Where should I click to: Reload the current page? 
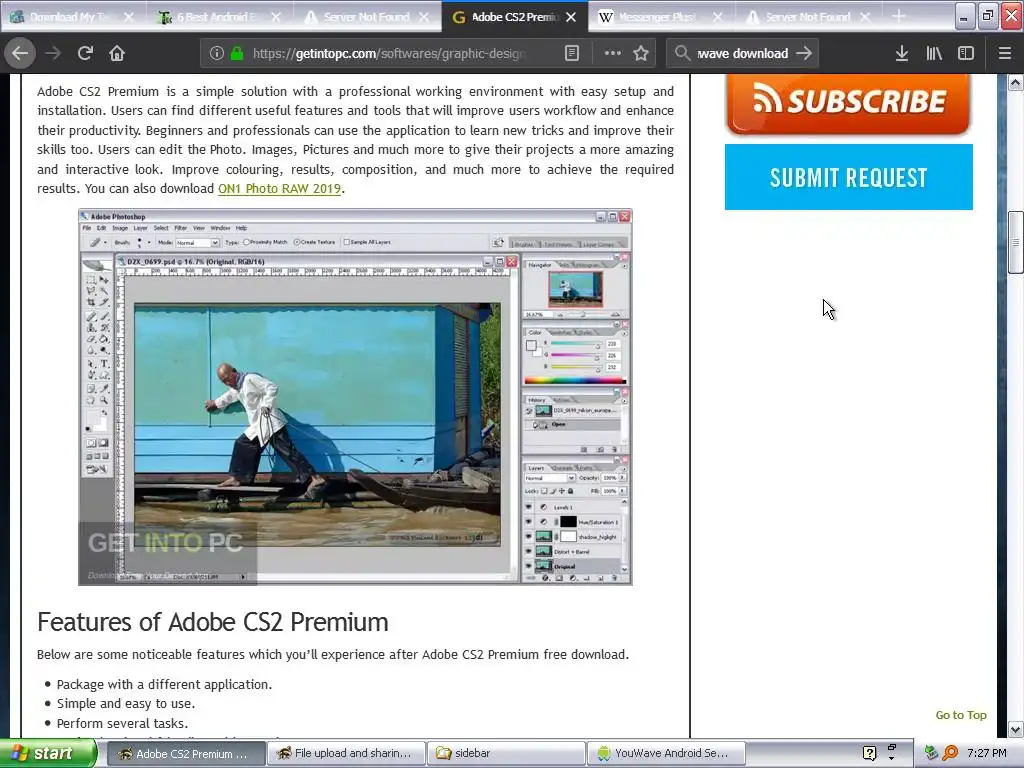85,53
